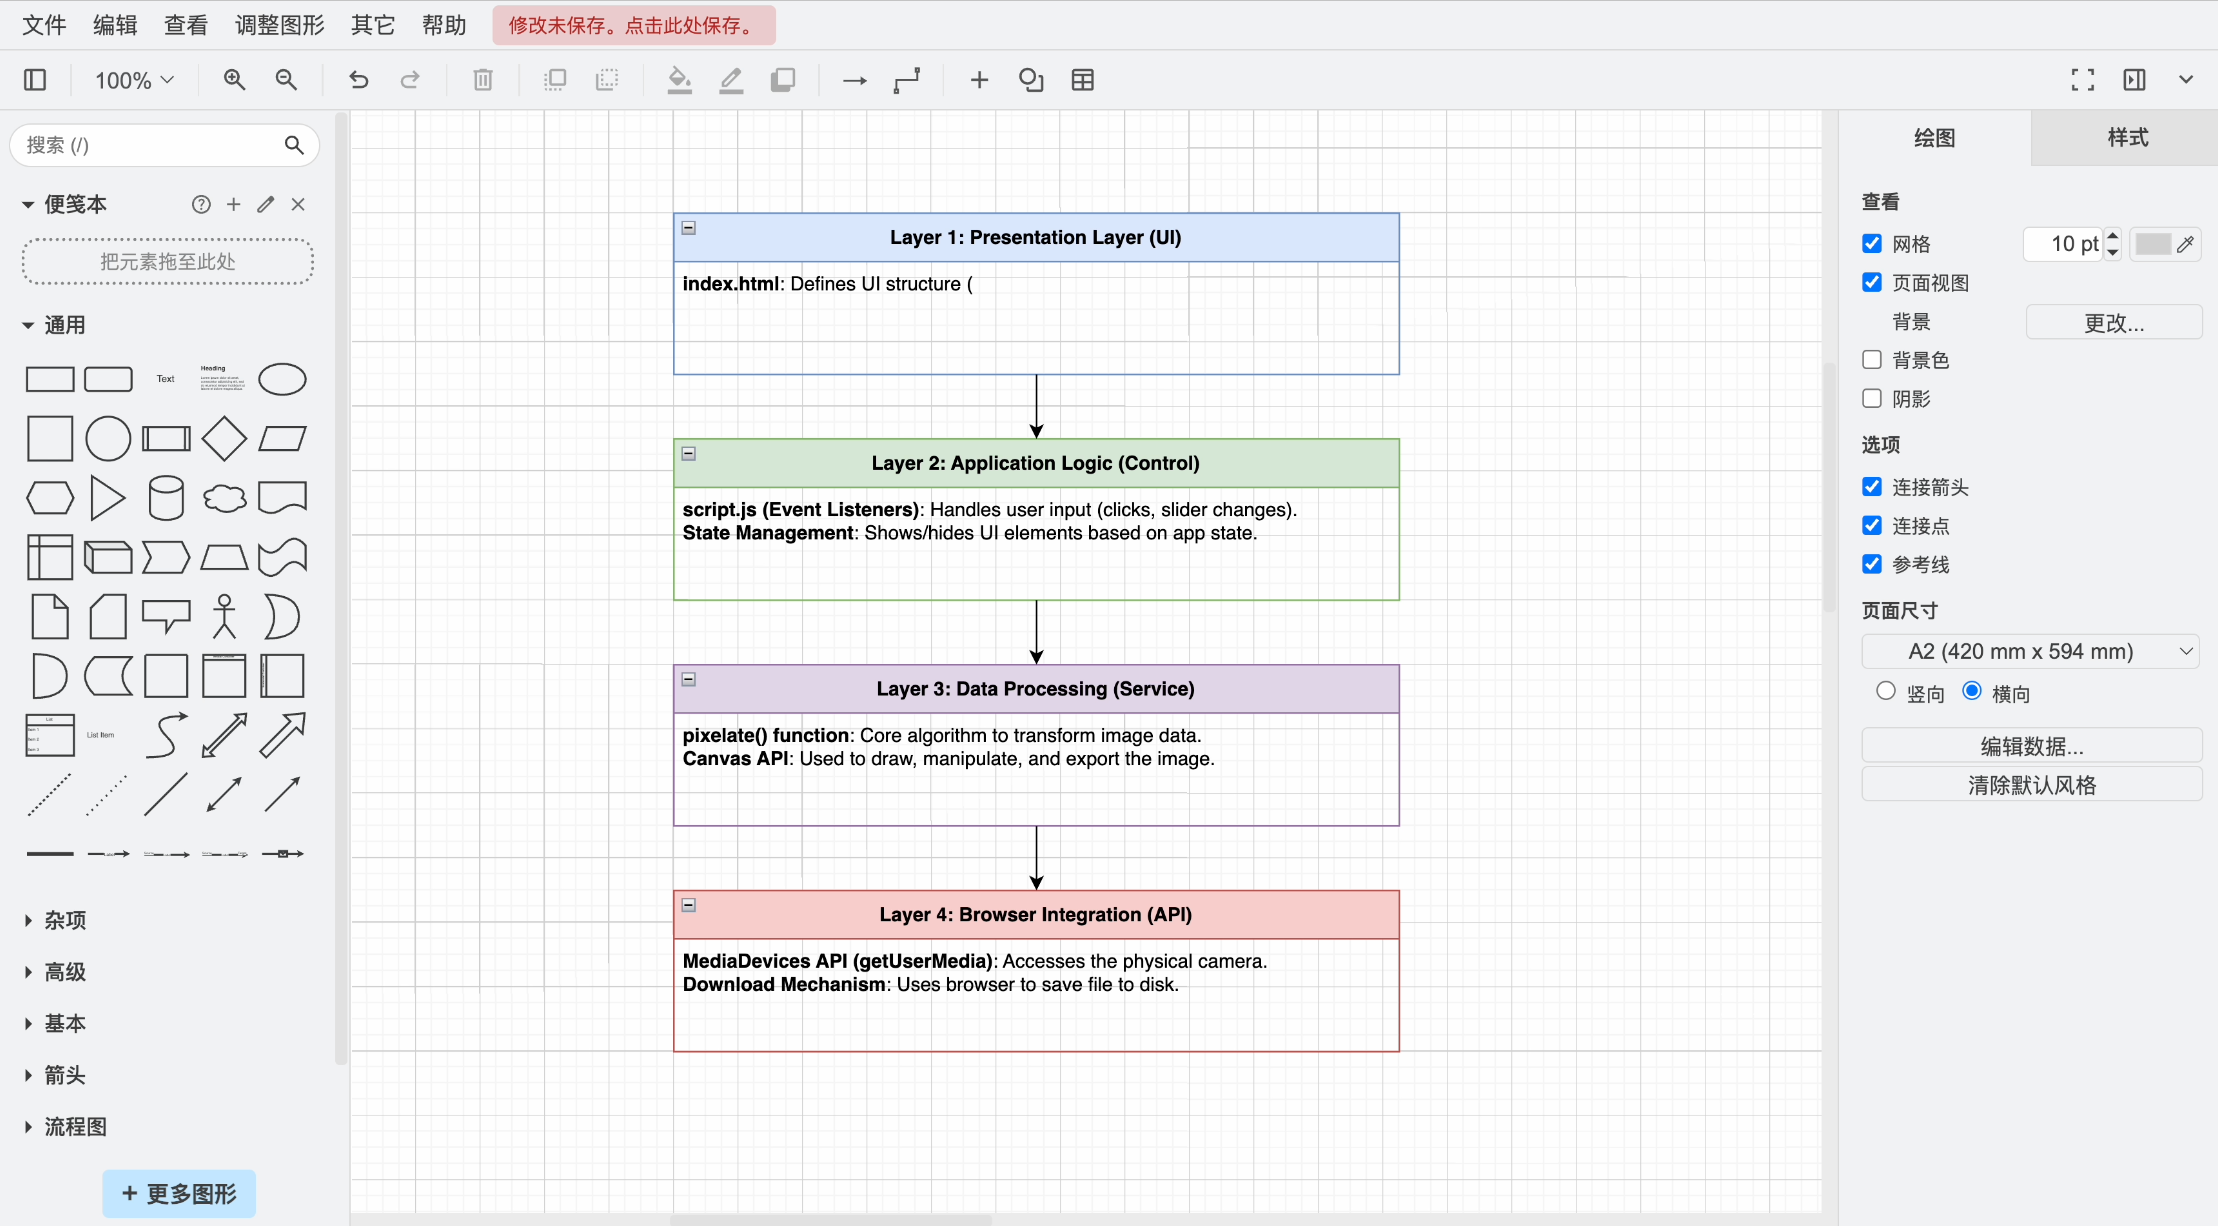Click the unsaved changes save notice
Screen dimensions: 2218x1226
click(633, 25)
